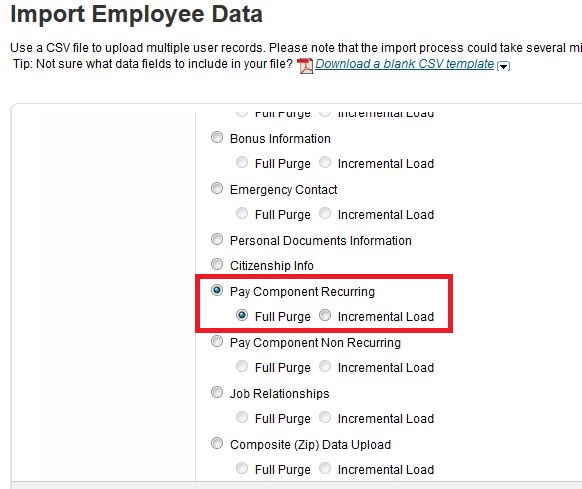Choose Incremental Load under Bonus Information

[x=325, y=162]
